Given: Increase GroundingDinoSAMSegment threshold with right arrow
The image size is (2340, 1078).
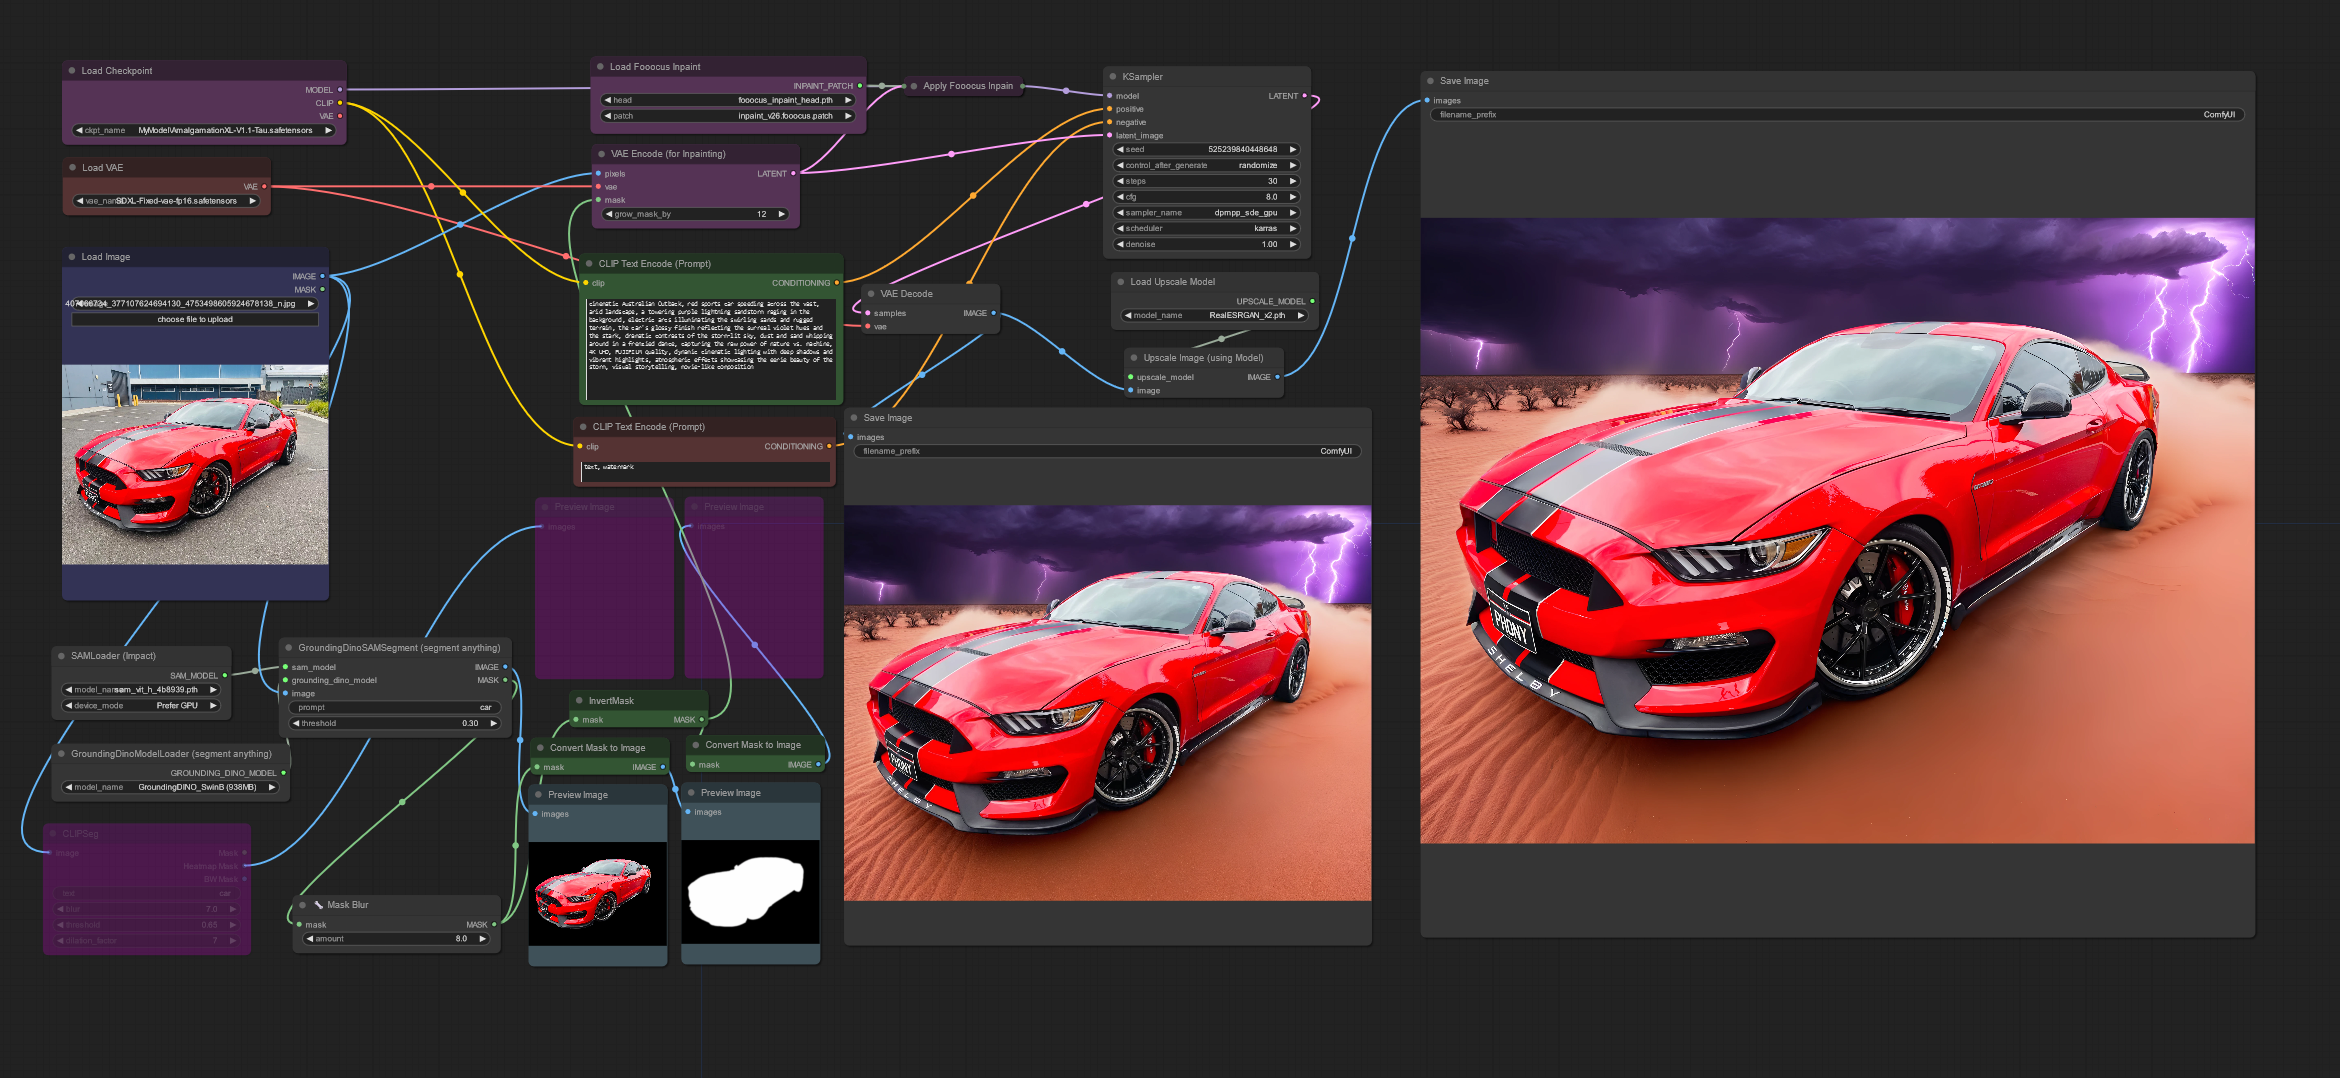Looking at the screenshot, I should pyautogui.click(x=493, y=723).
